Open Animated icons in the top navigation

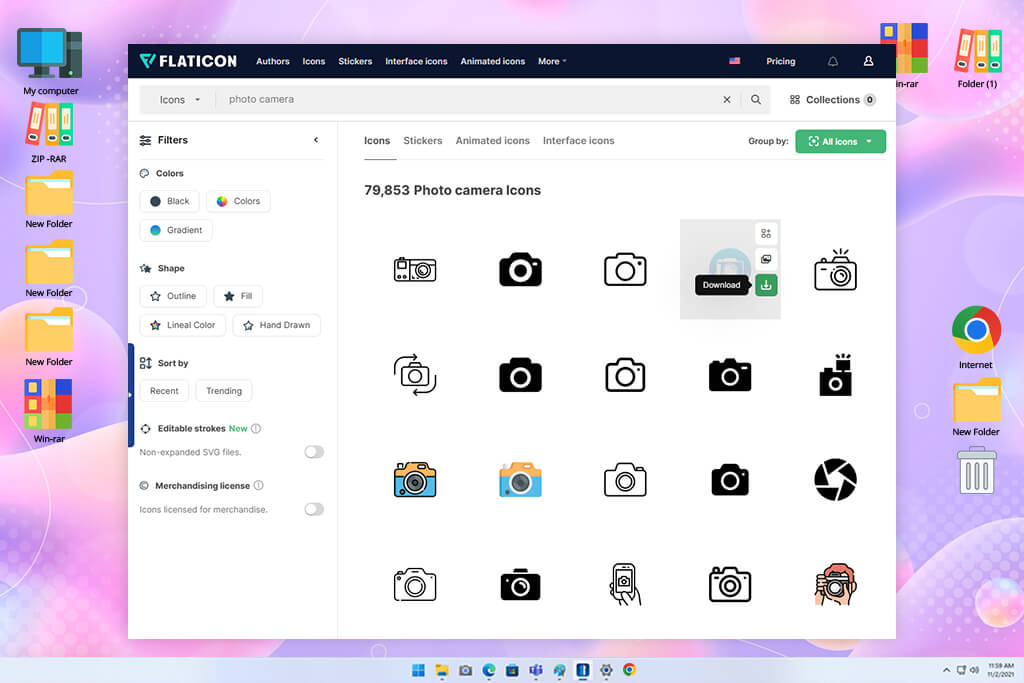pyautogui.click(x=492, y=61)
